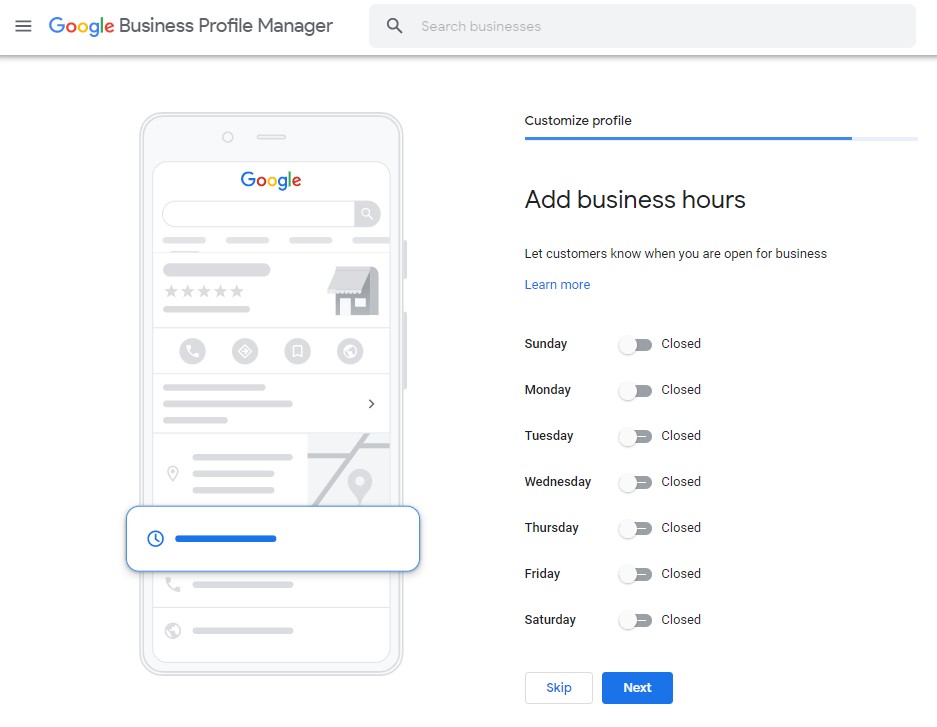Toggle Wednesday open hours switch
937x727 pixels.
click(635, 483)
